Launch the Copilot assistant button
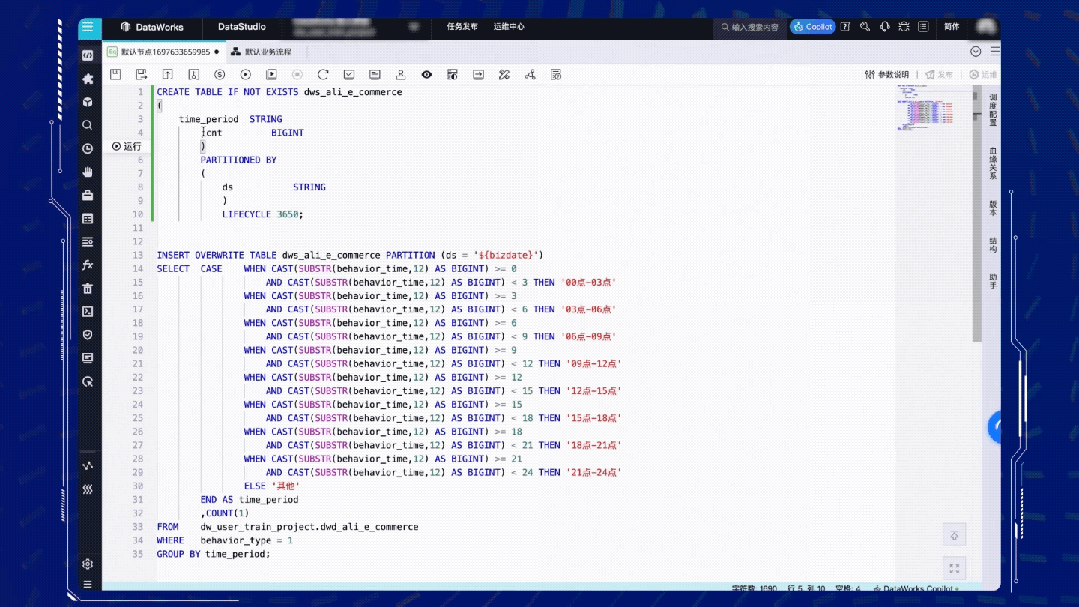Viewport: 1079px width, 607px height. pyautogui.click(x=813, y=27)
